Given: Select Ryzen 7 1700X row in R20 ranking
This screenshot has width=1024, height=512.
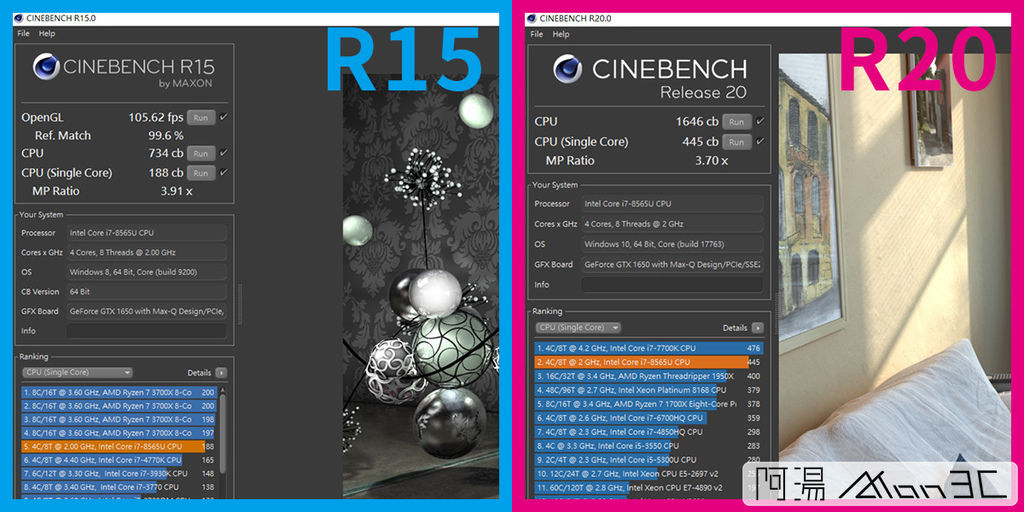Looking at the screenshot, I should tap(648, 404).
